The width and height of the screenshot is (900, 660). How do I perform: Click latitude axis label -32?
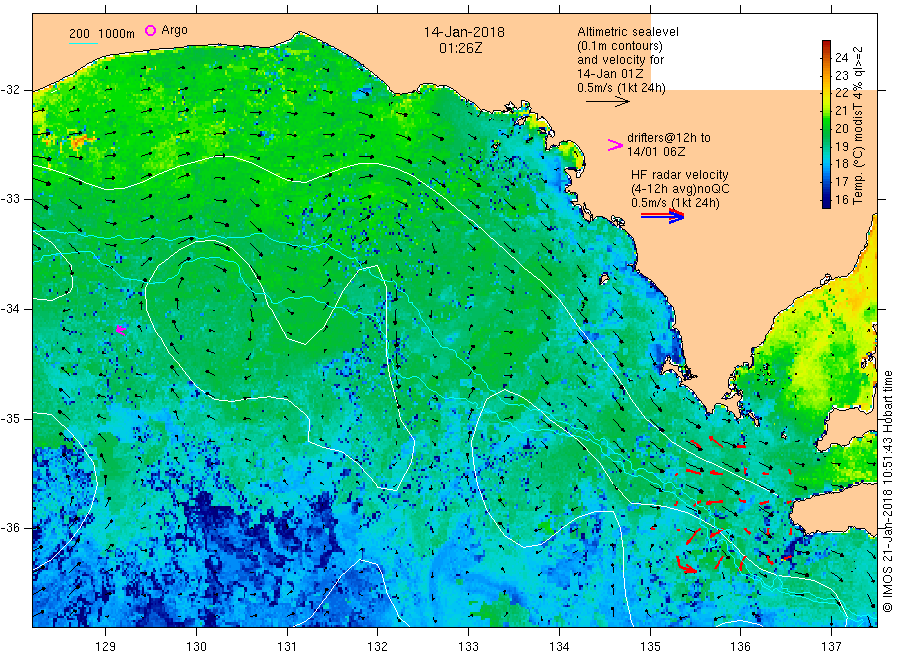click(x=10, y=90)
